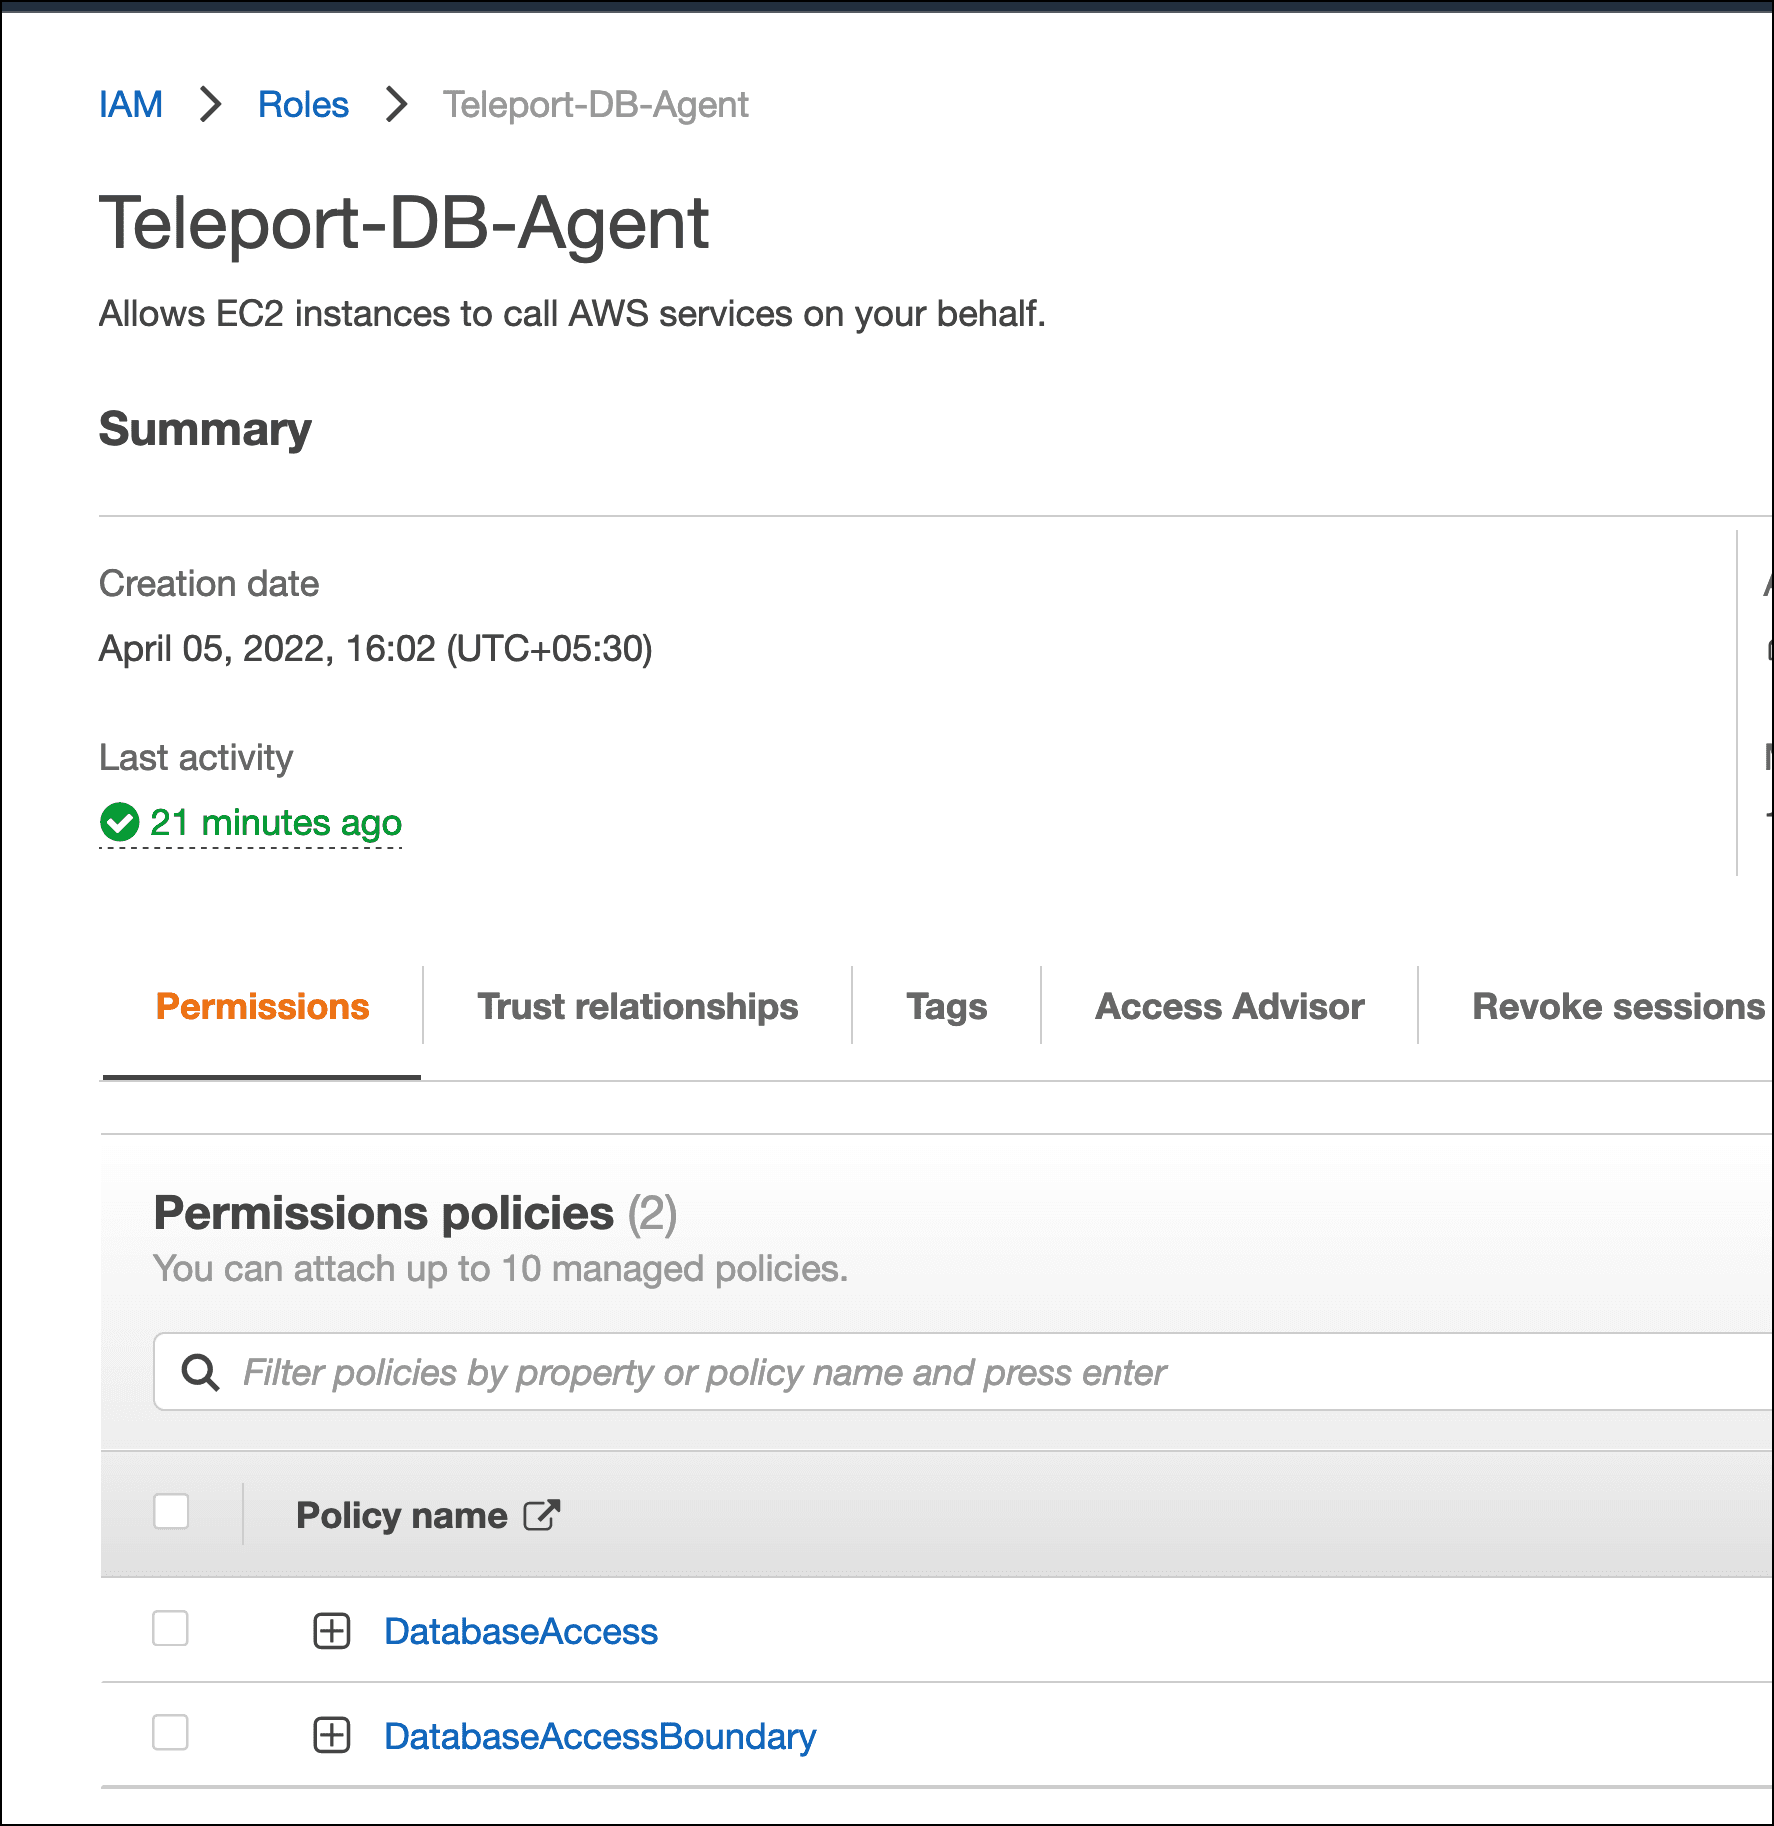This screenshot has height=1826, width=1774.
Task: Select all policies with the header checkbox
Action: (x=171, y=1513)
